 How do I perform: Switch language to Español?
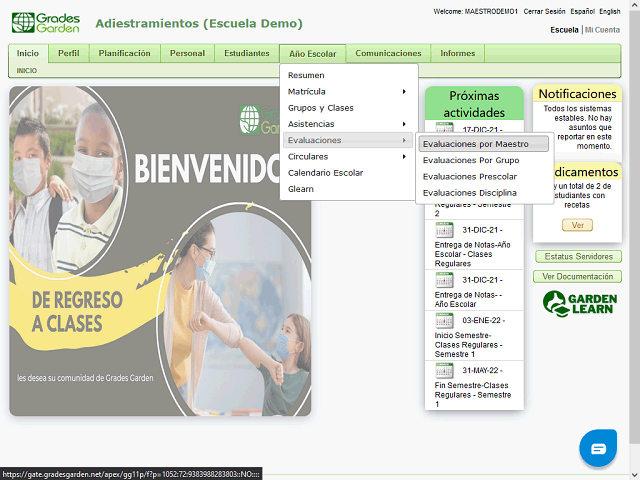tap(582, 11)
